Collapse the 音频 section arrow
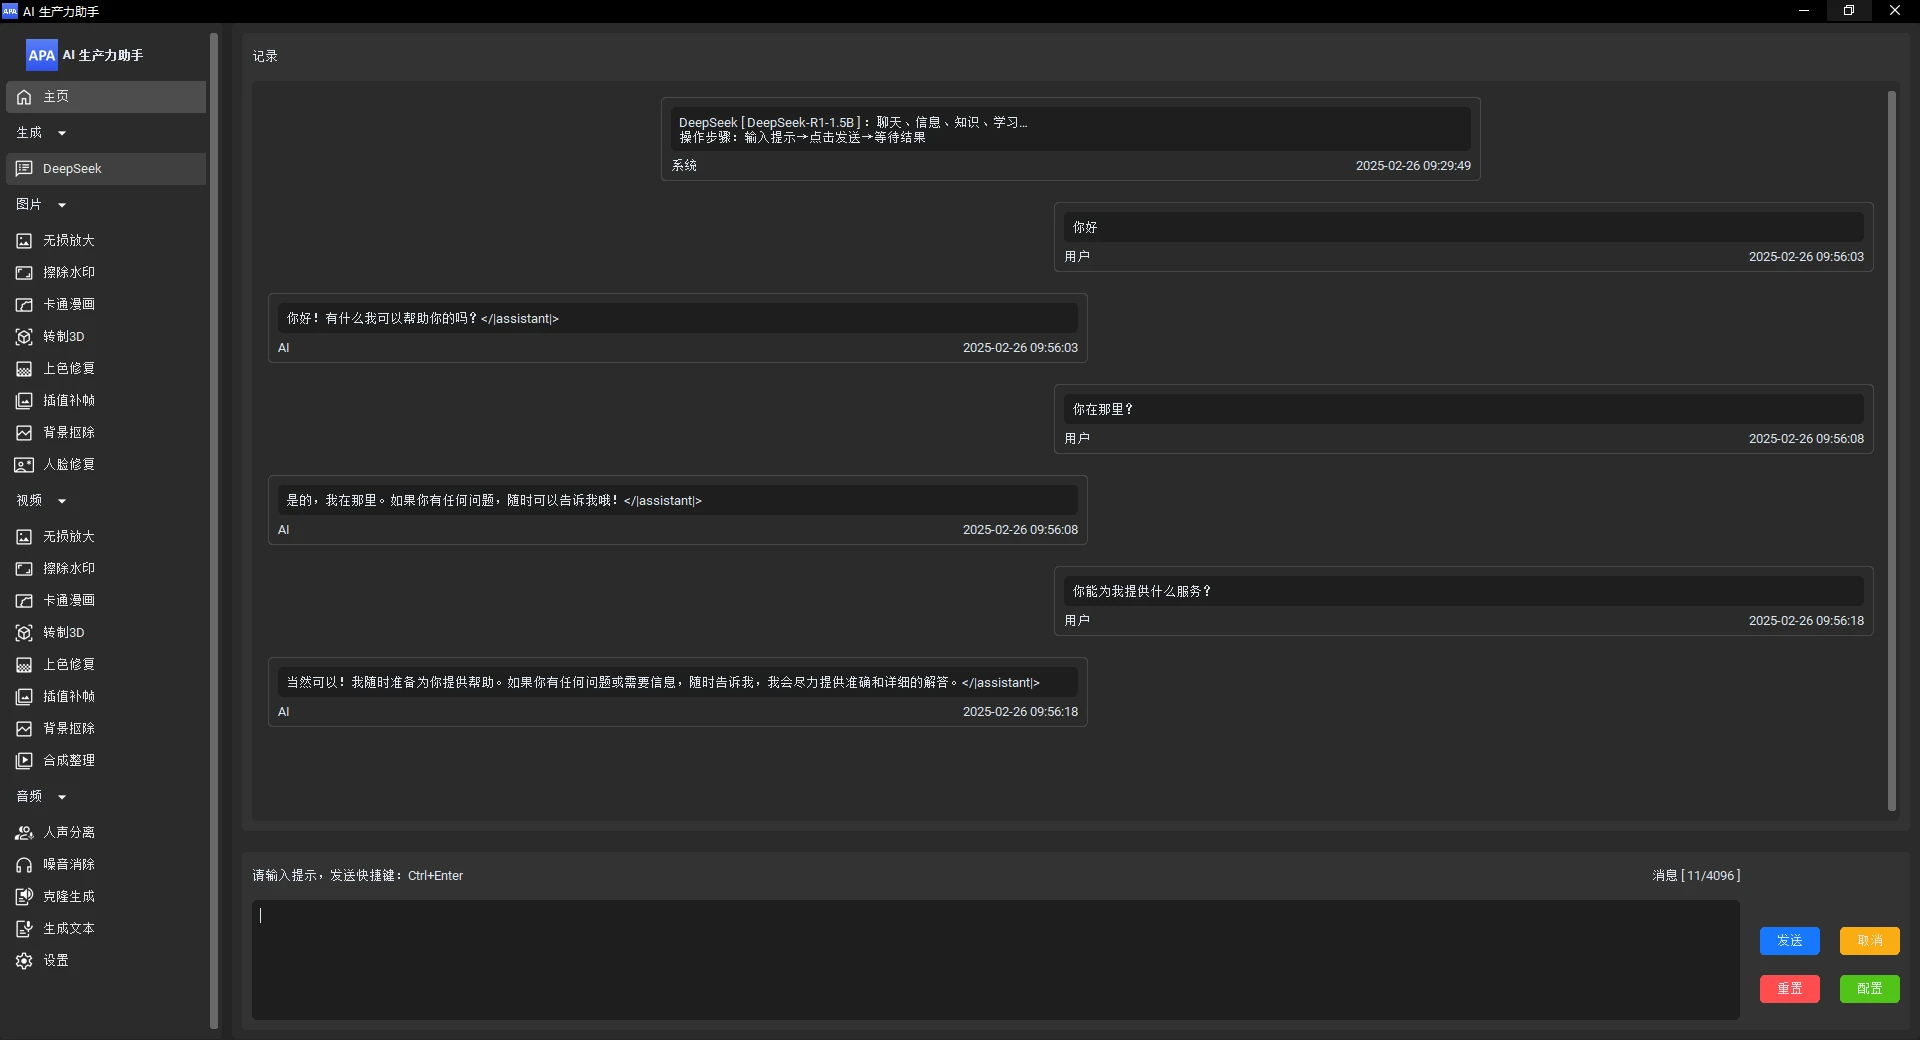This screenshot has height=1040, width=1920. (62, 797)
